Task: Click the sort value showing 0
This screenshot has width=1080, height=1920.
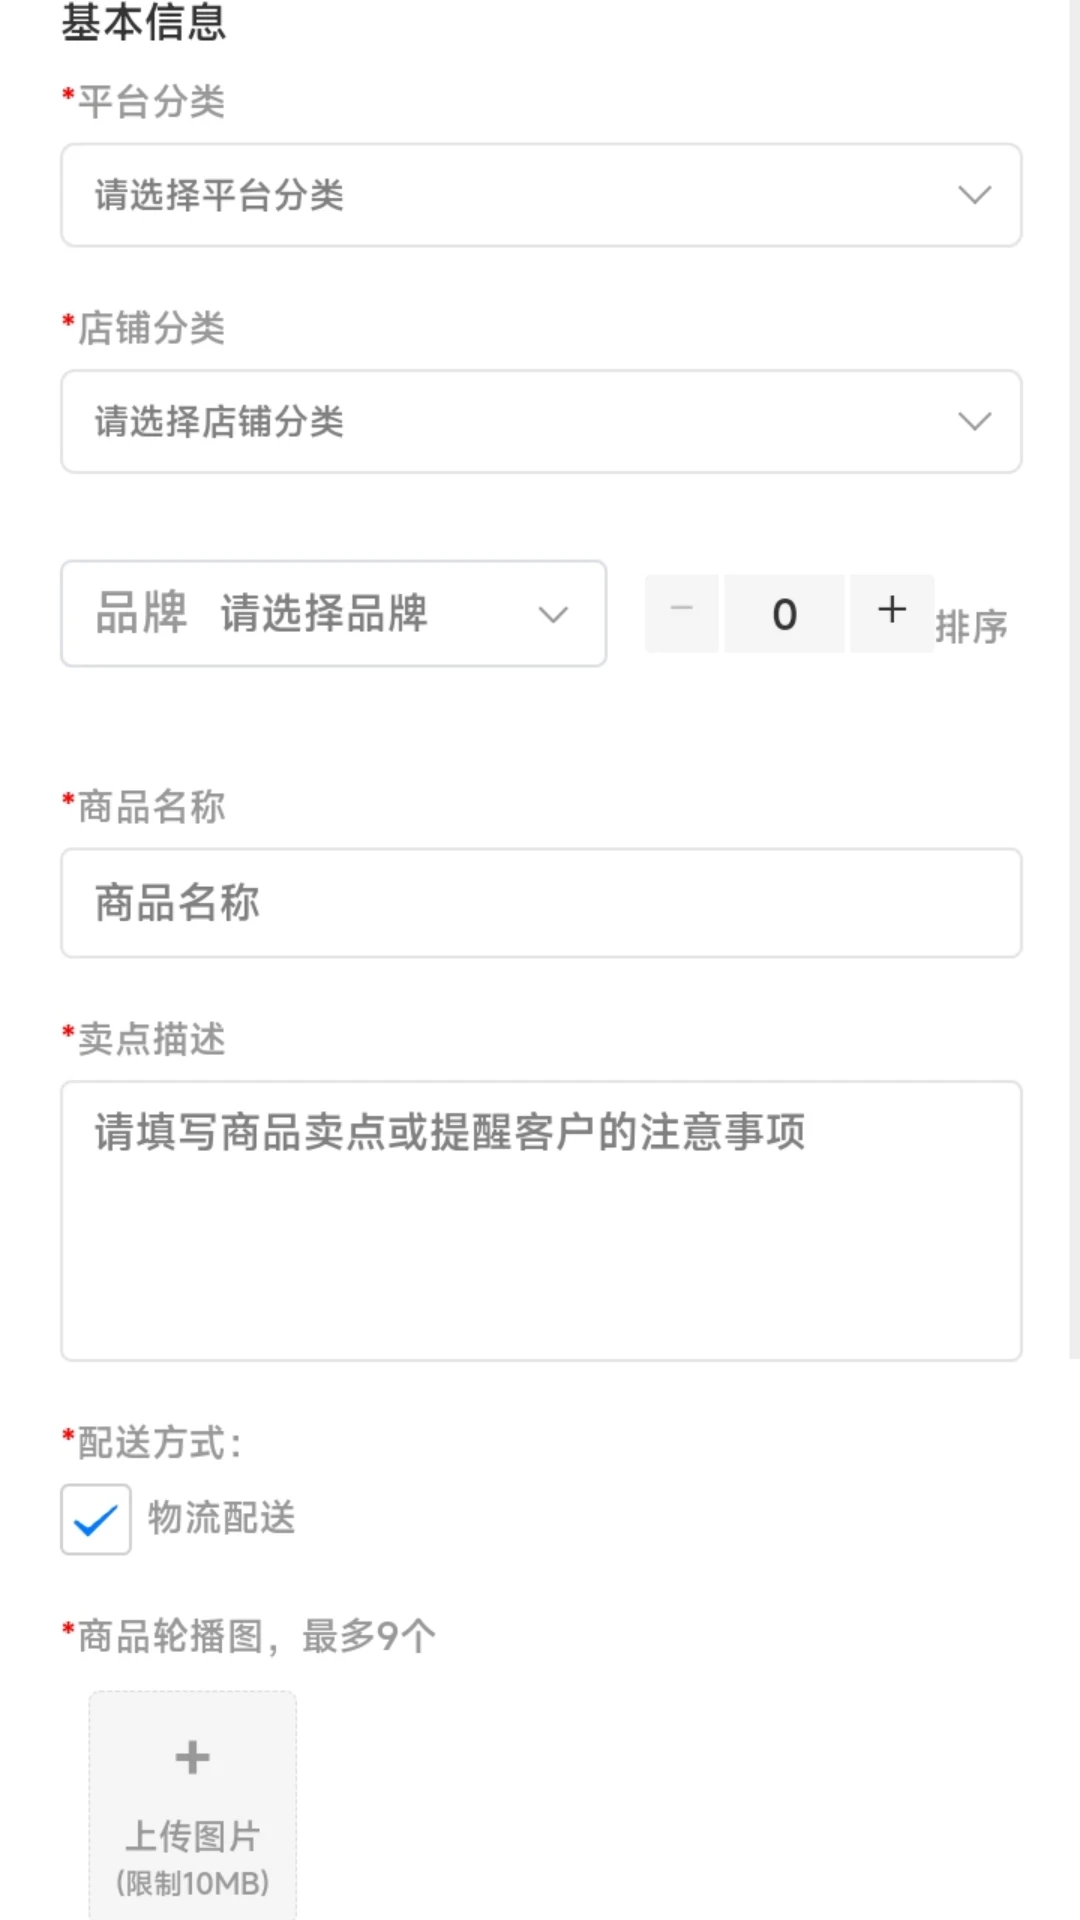Action: point(784,613)
